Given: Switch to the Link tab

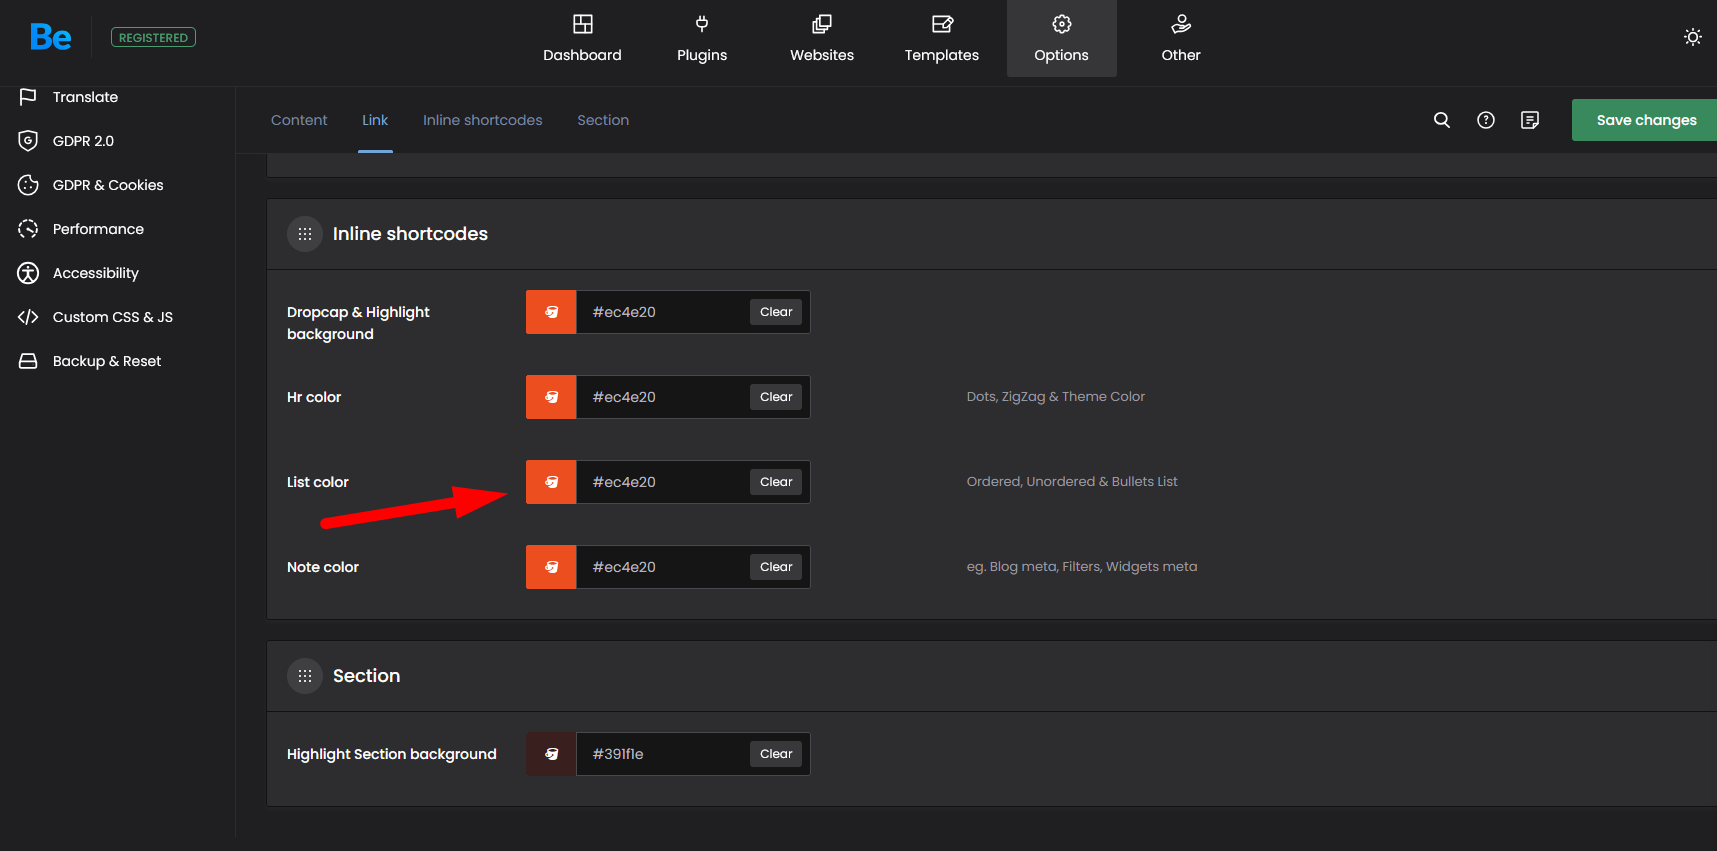Looking at the screenshot, I should (x=375, y=120).
